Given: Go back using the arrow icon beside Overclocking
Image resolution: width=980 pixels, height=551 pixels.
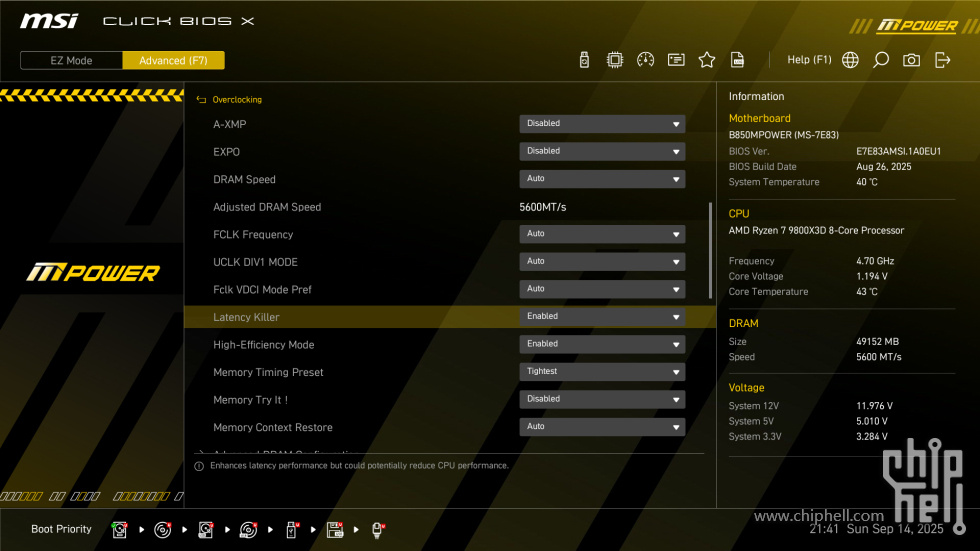Looking at the screenshot, I should (x=201, y=100).
